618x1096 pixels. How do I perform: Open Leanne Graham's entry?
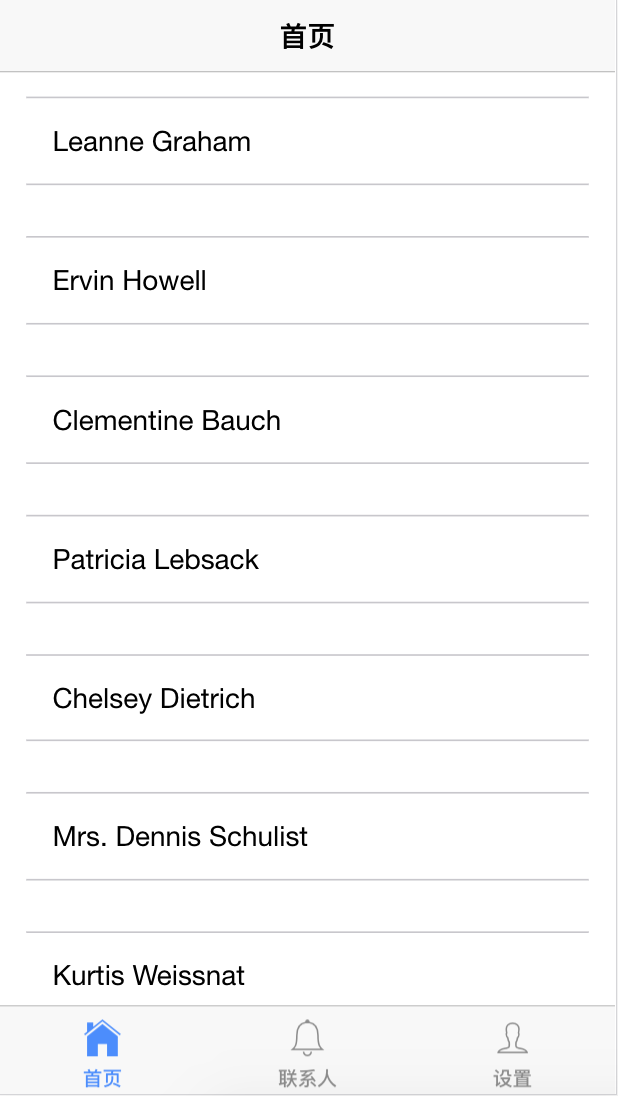[152, 142]
